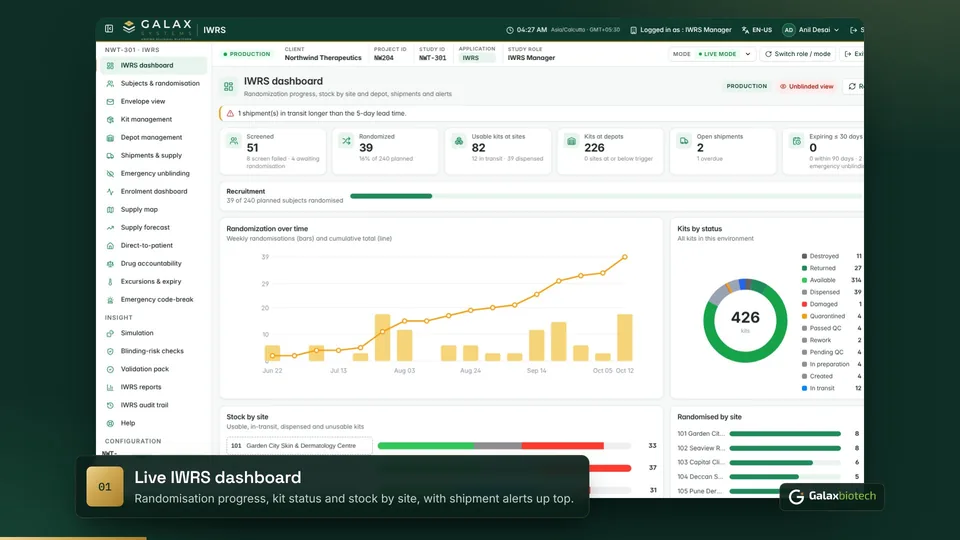Image resolution: width=960 pixels, height=540 pixels.
Task: Open IWRS dashboard in sidebar
Action: (x=154, y=66)
